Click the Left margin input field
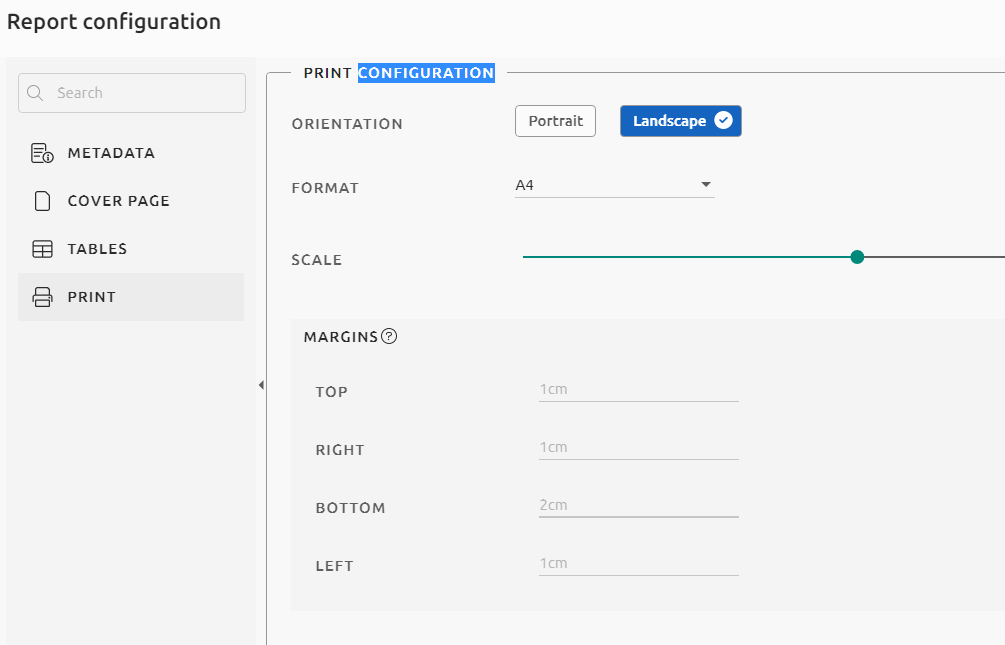This screenshot has width=1005, height=645. (x=638, y=564)
